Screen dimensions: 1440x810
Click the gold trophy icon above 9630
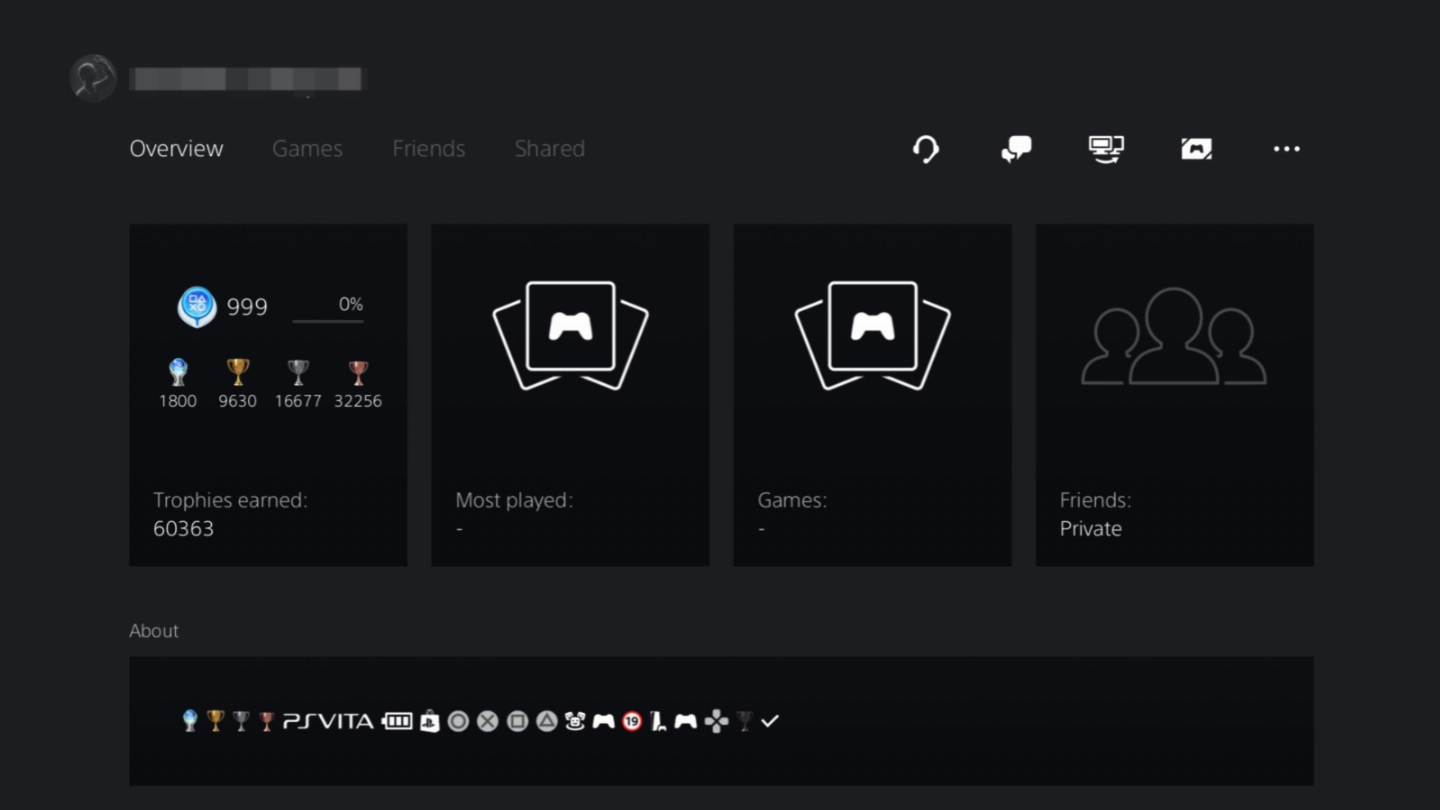(237, 372)
